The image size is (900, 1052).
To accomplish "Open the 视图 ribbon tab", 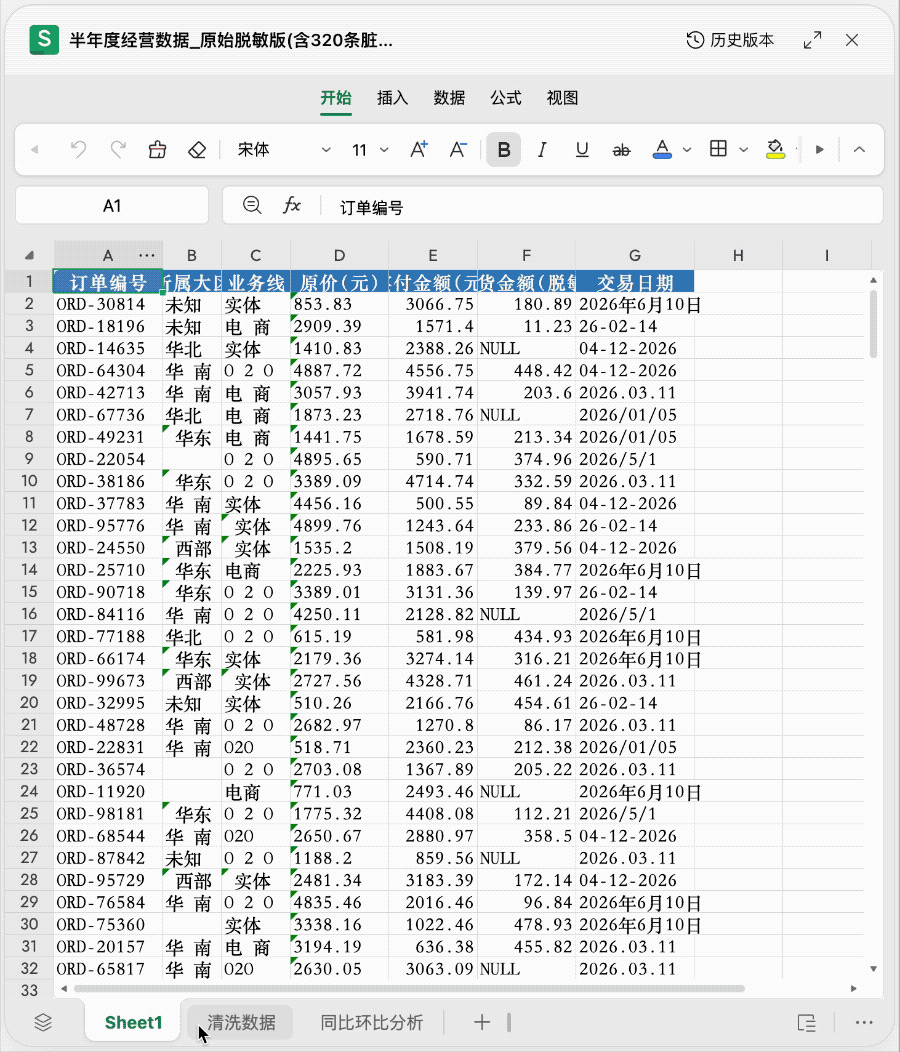I will pyautogui.click(x=562, y=98).
